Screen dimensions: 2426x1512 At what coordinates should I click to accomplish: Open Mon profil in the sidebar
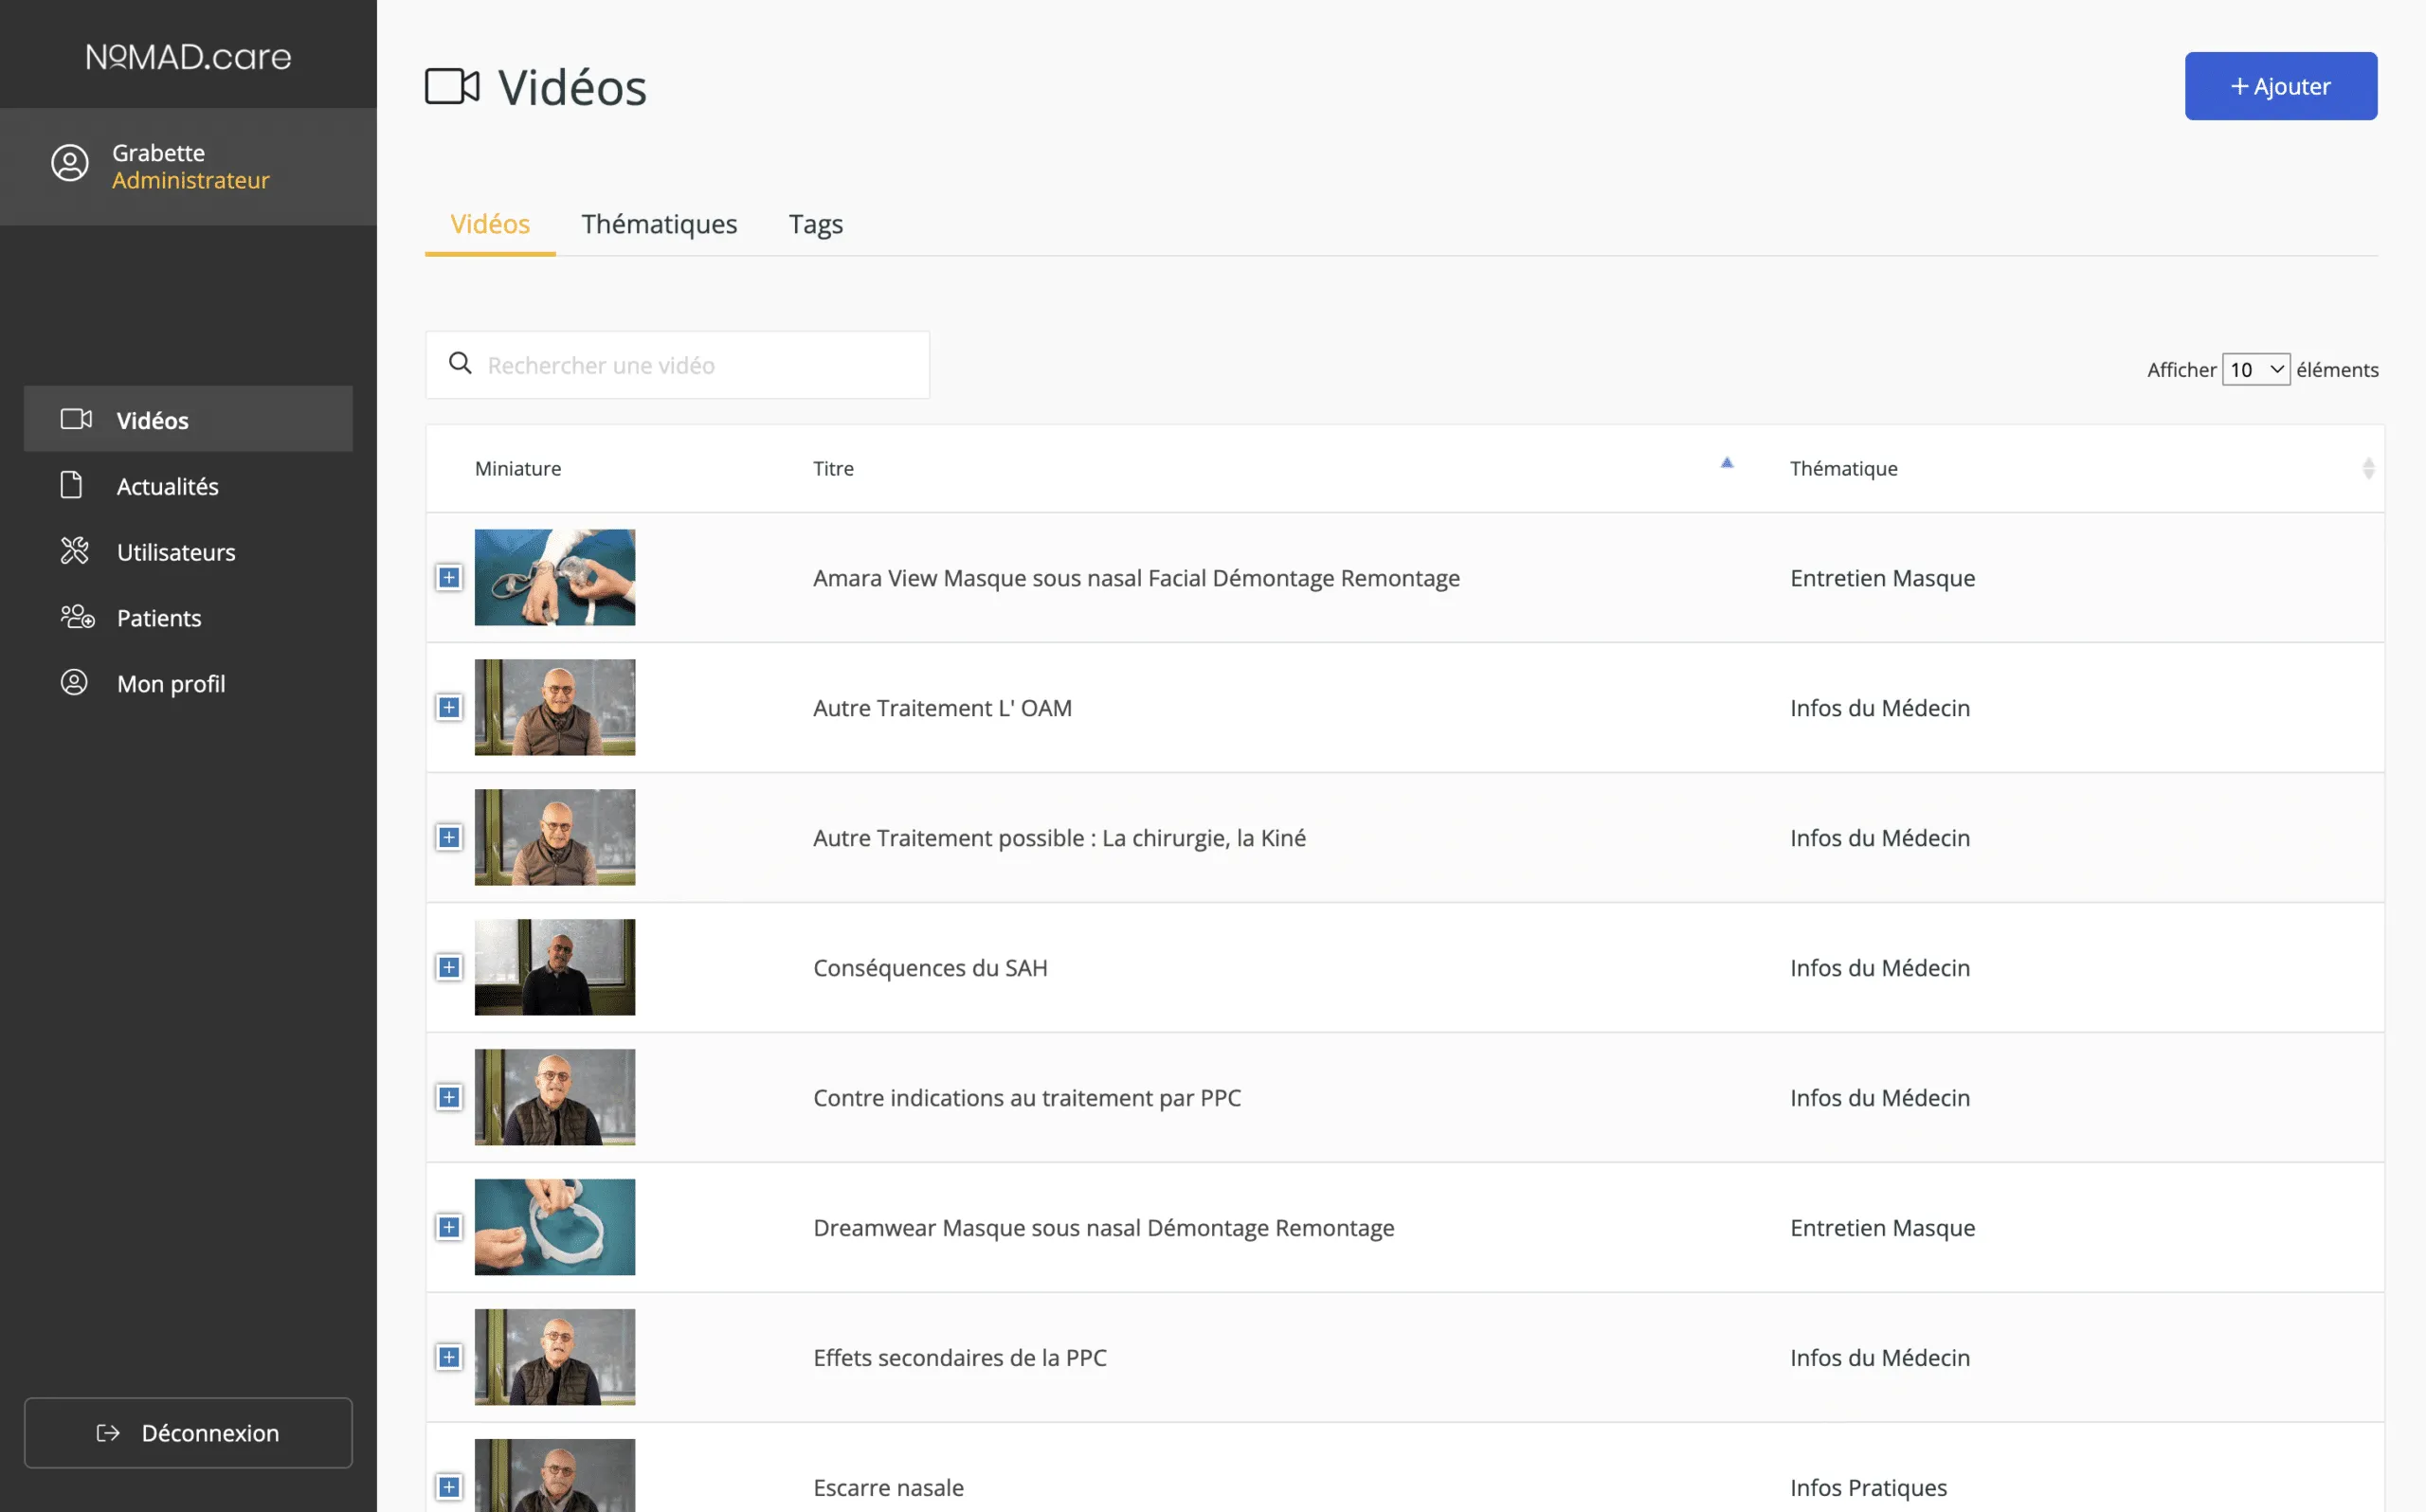click(x=188, y=683)
